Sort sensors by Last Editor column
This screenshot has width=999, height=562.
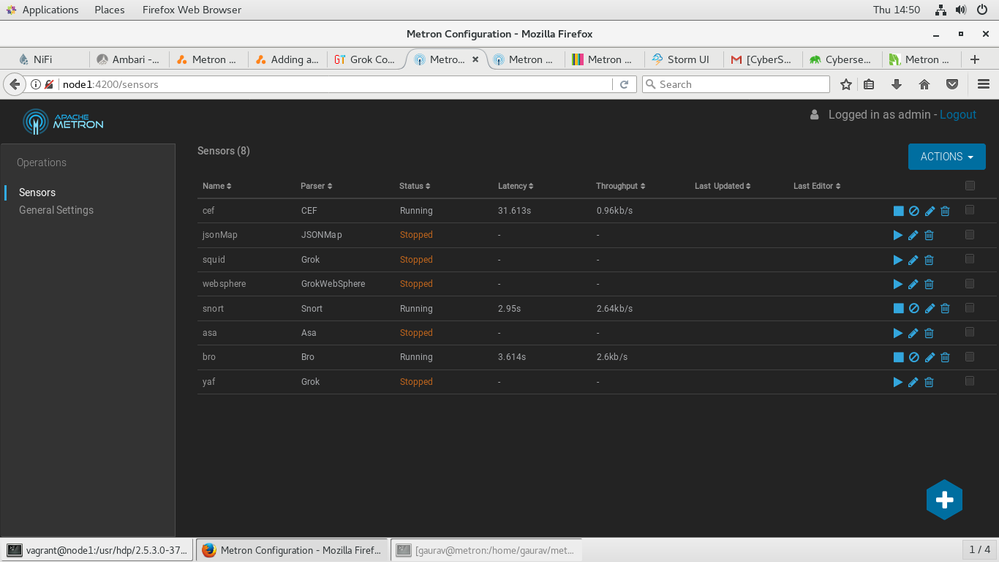tap(817, 186)
